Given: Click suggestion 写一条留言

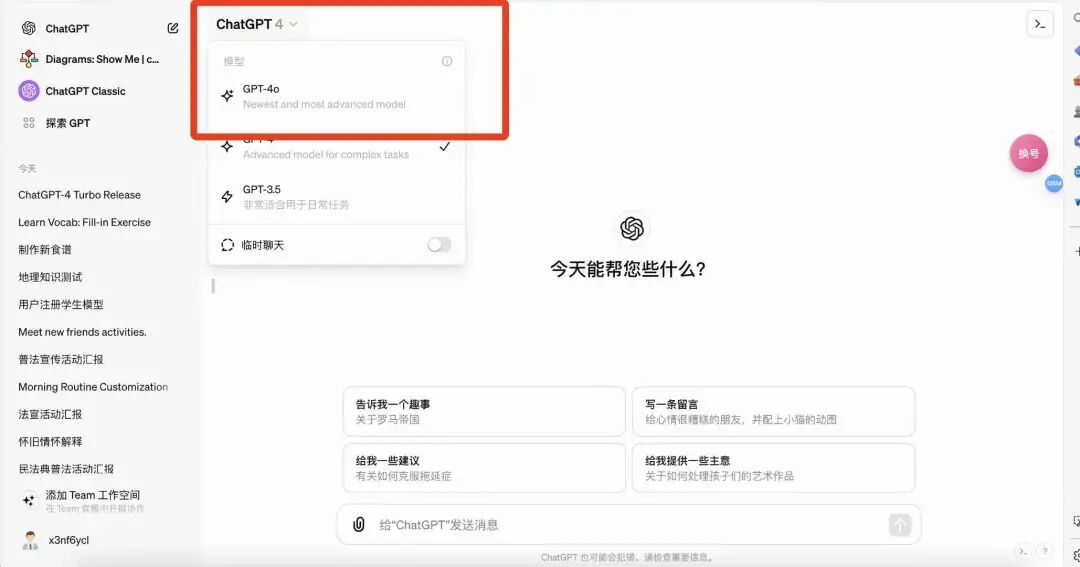Looking at the screenshot, I should click(773, 411).
